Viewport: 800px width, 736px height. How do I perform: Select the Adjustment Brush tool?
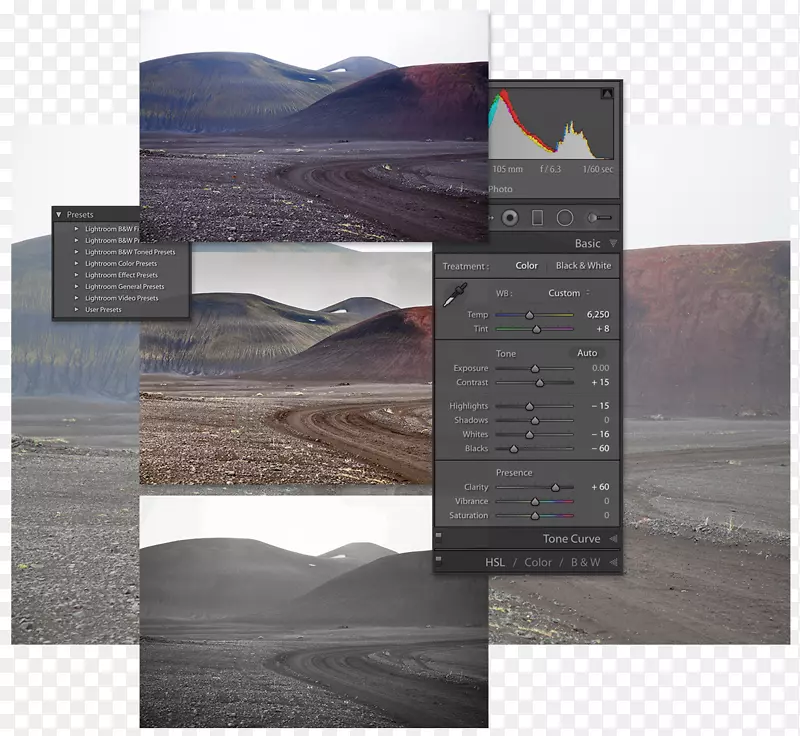tap(598, 217)
